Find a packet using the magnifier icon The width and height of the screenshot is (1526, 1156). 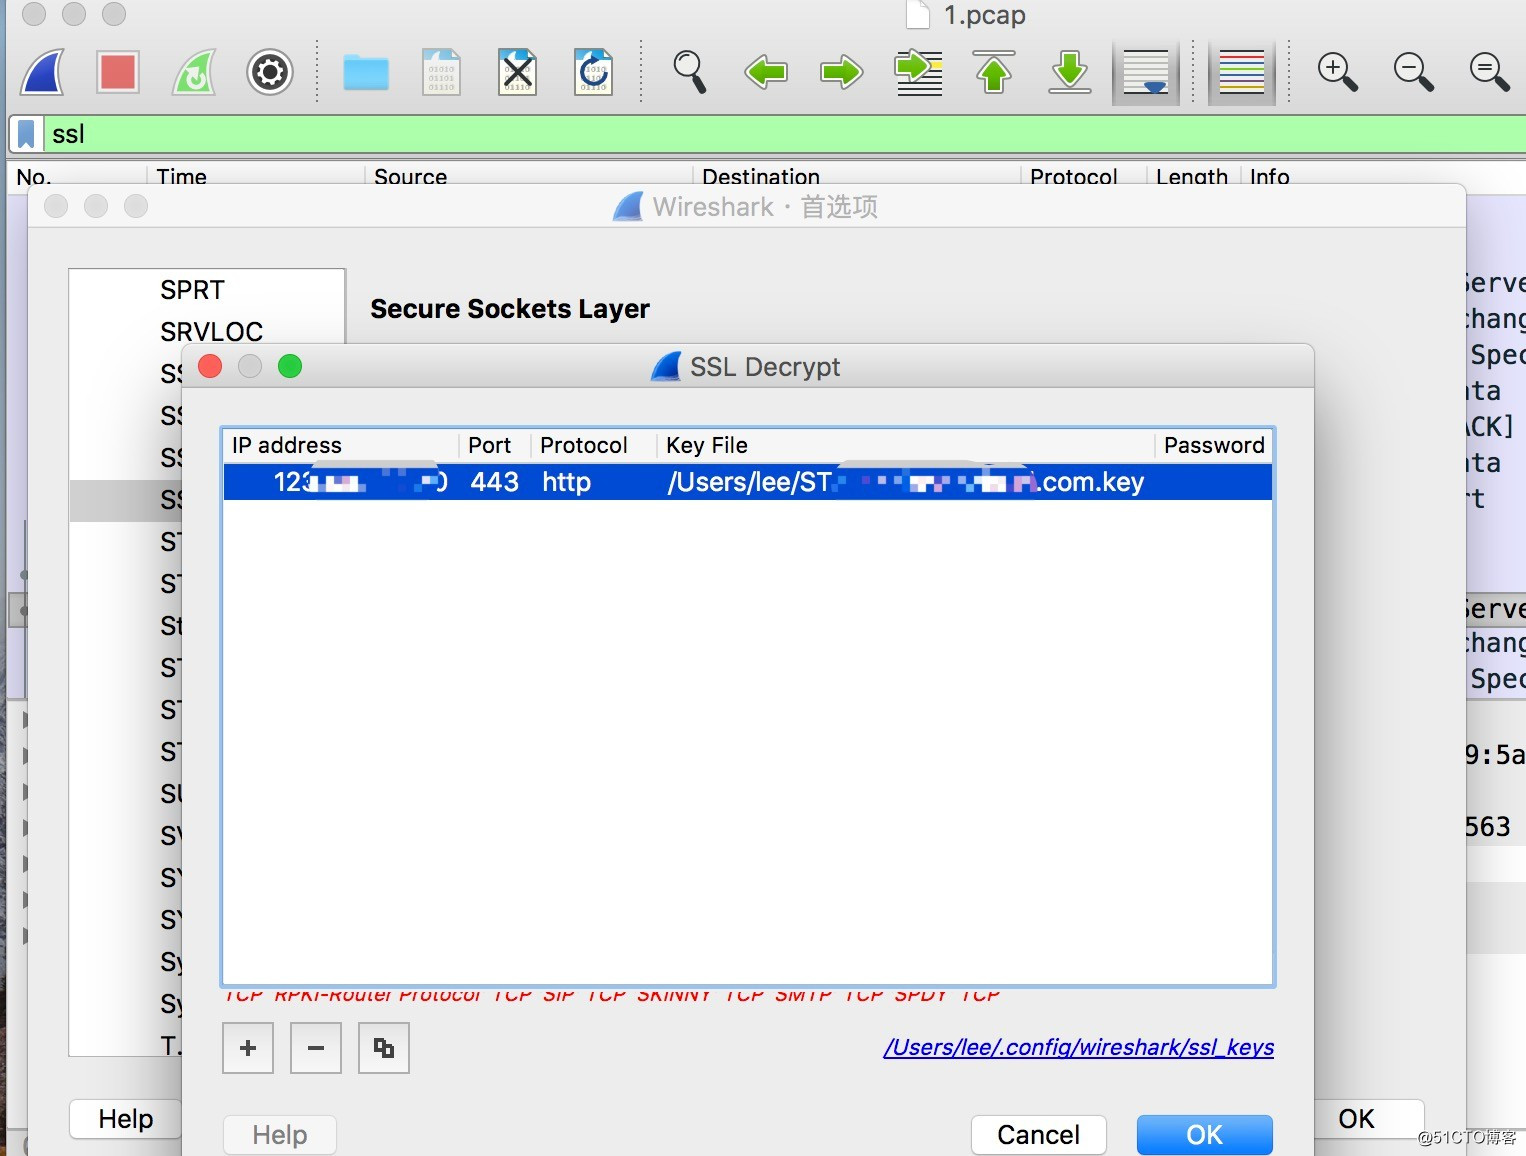point(689,72)
